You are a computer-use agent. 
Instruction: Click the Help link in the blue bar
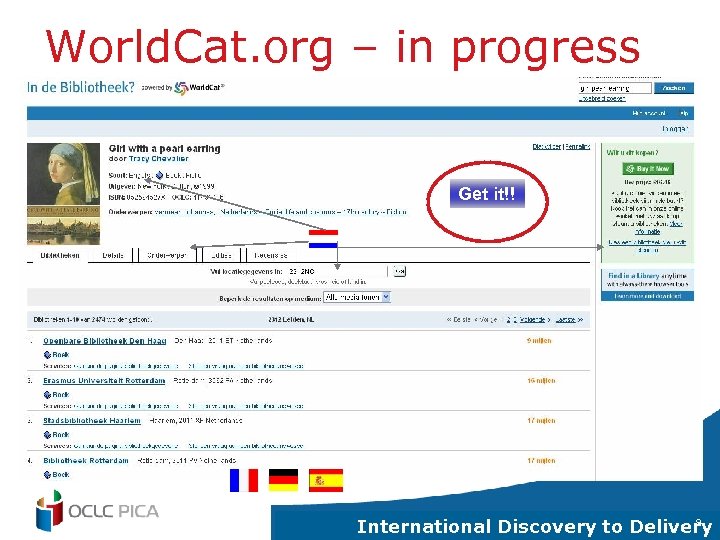pyautogui.click(x=684, y=113)
